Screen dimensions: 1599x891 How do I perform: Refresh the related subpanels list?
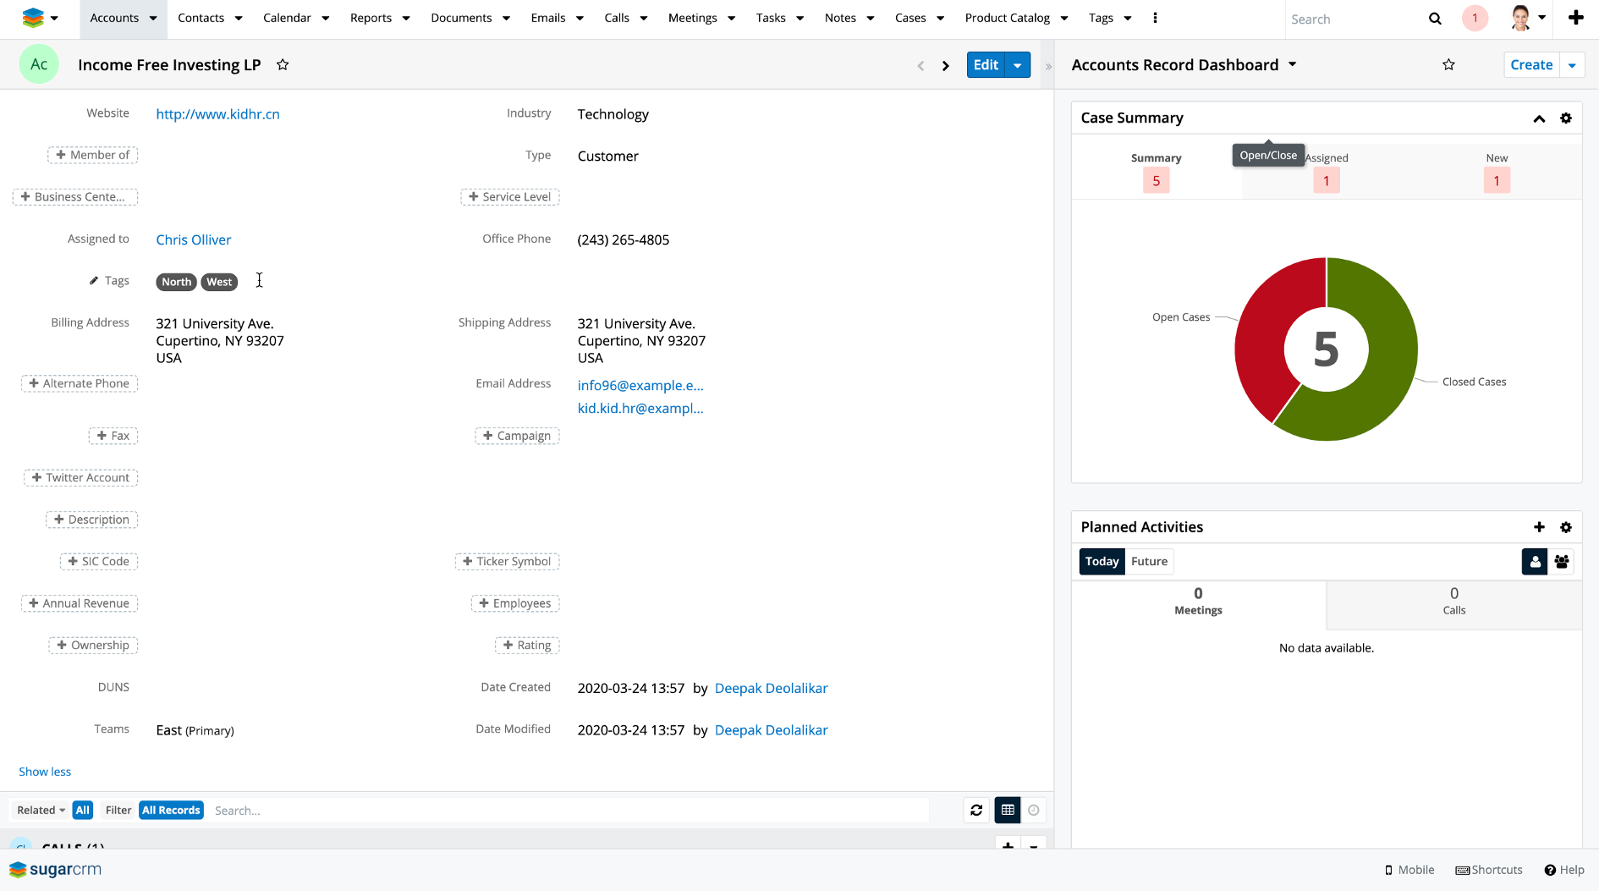976,810
